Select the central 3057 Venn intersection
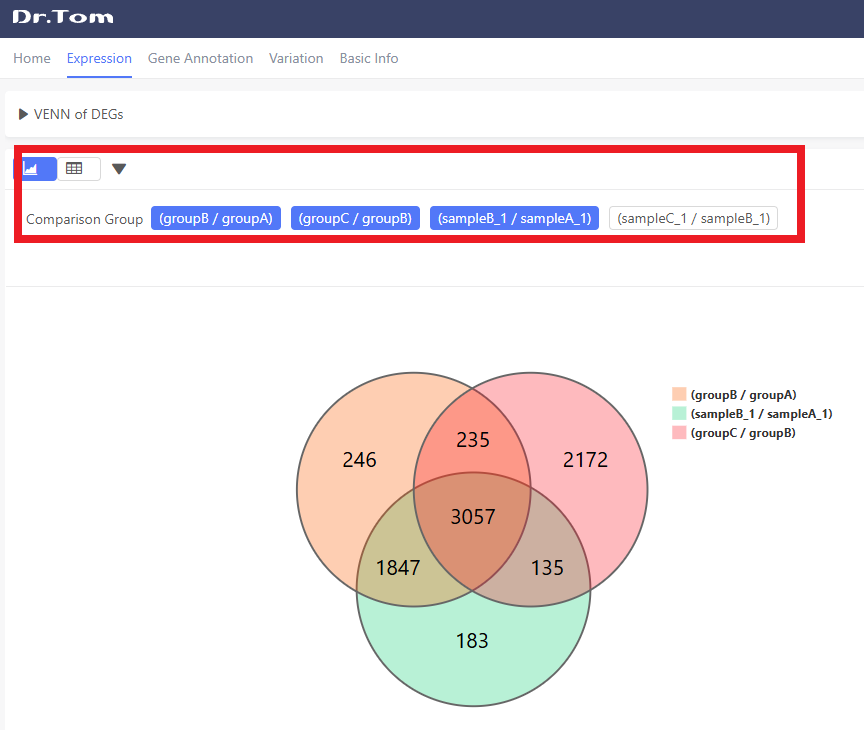864x730 pixels. click(472, 517)
